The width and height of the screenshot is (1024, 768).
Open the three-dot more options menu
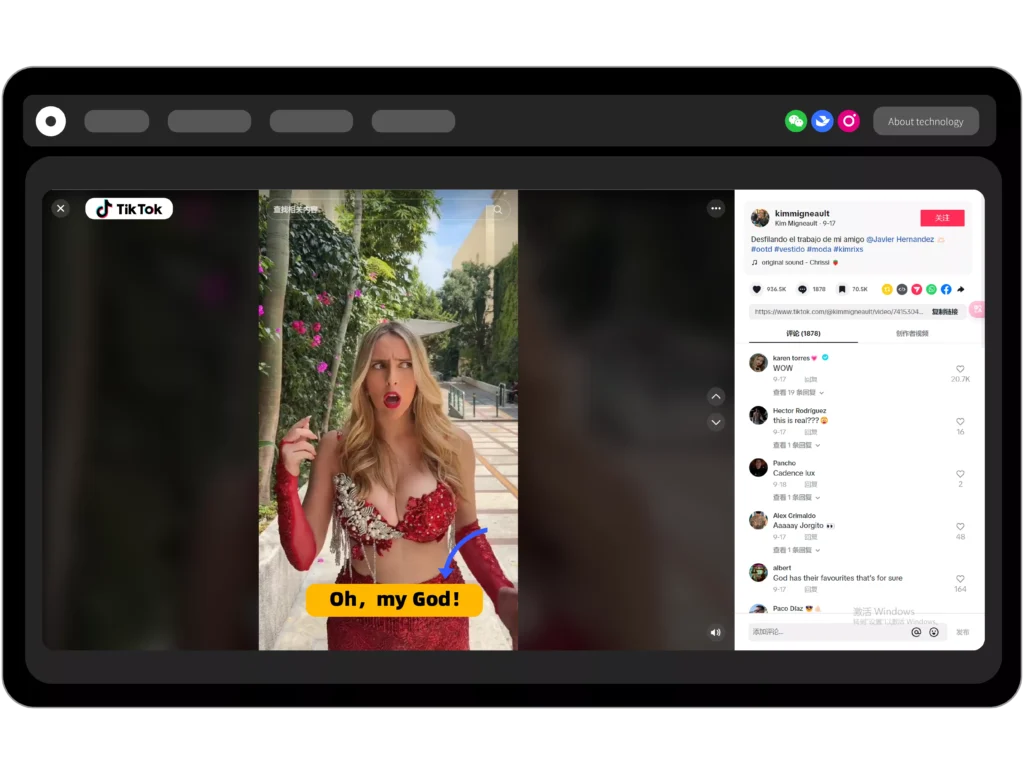click(716, 208)
